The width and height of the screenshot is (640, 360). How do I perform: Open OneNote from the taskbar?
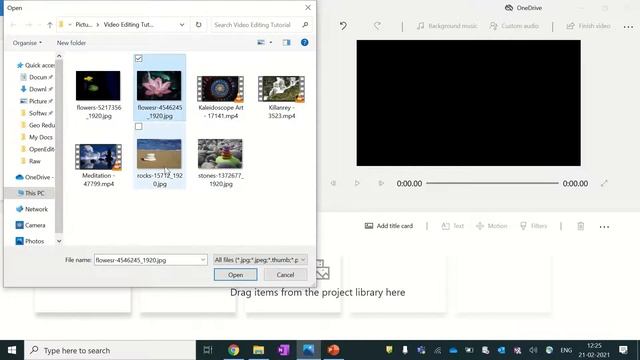pos(283,350)
